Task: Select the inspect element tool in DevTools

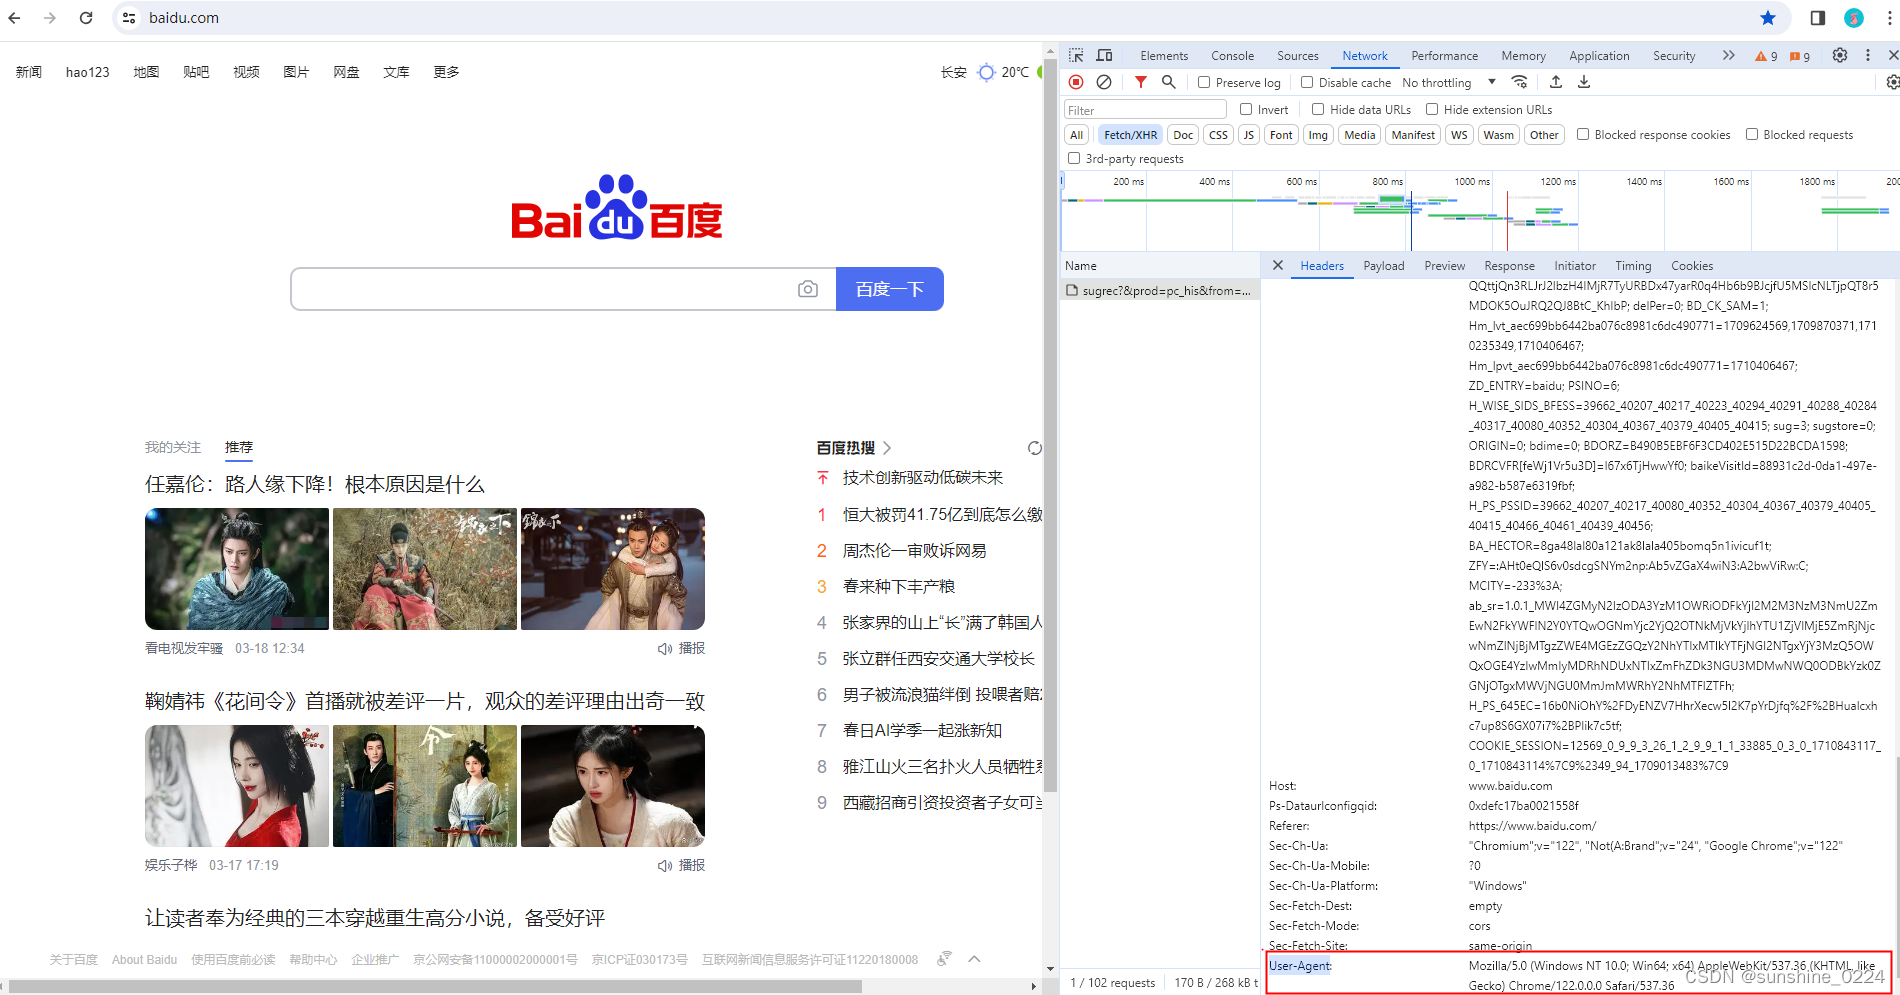Action: click(x=1076, y=55)
